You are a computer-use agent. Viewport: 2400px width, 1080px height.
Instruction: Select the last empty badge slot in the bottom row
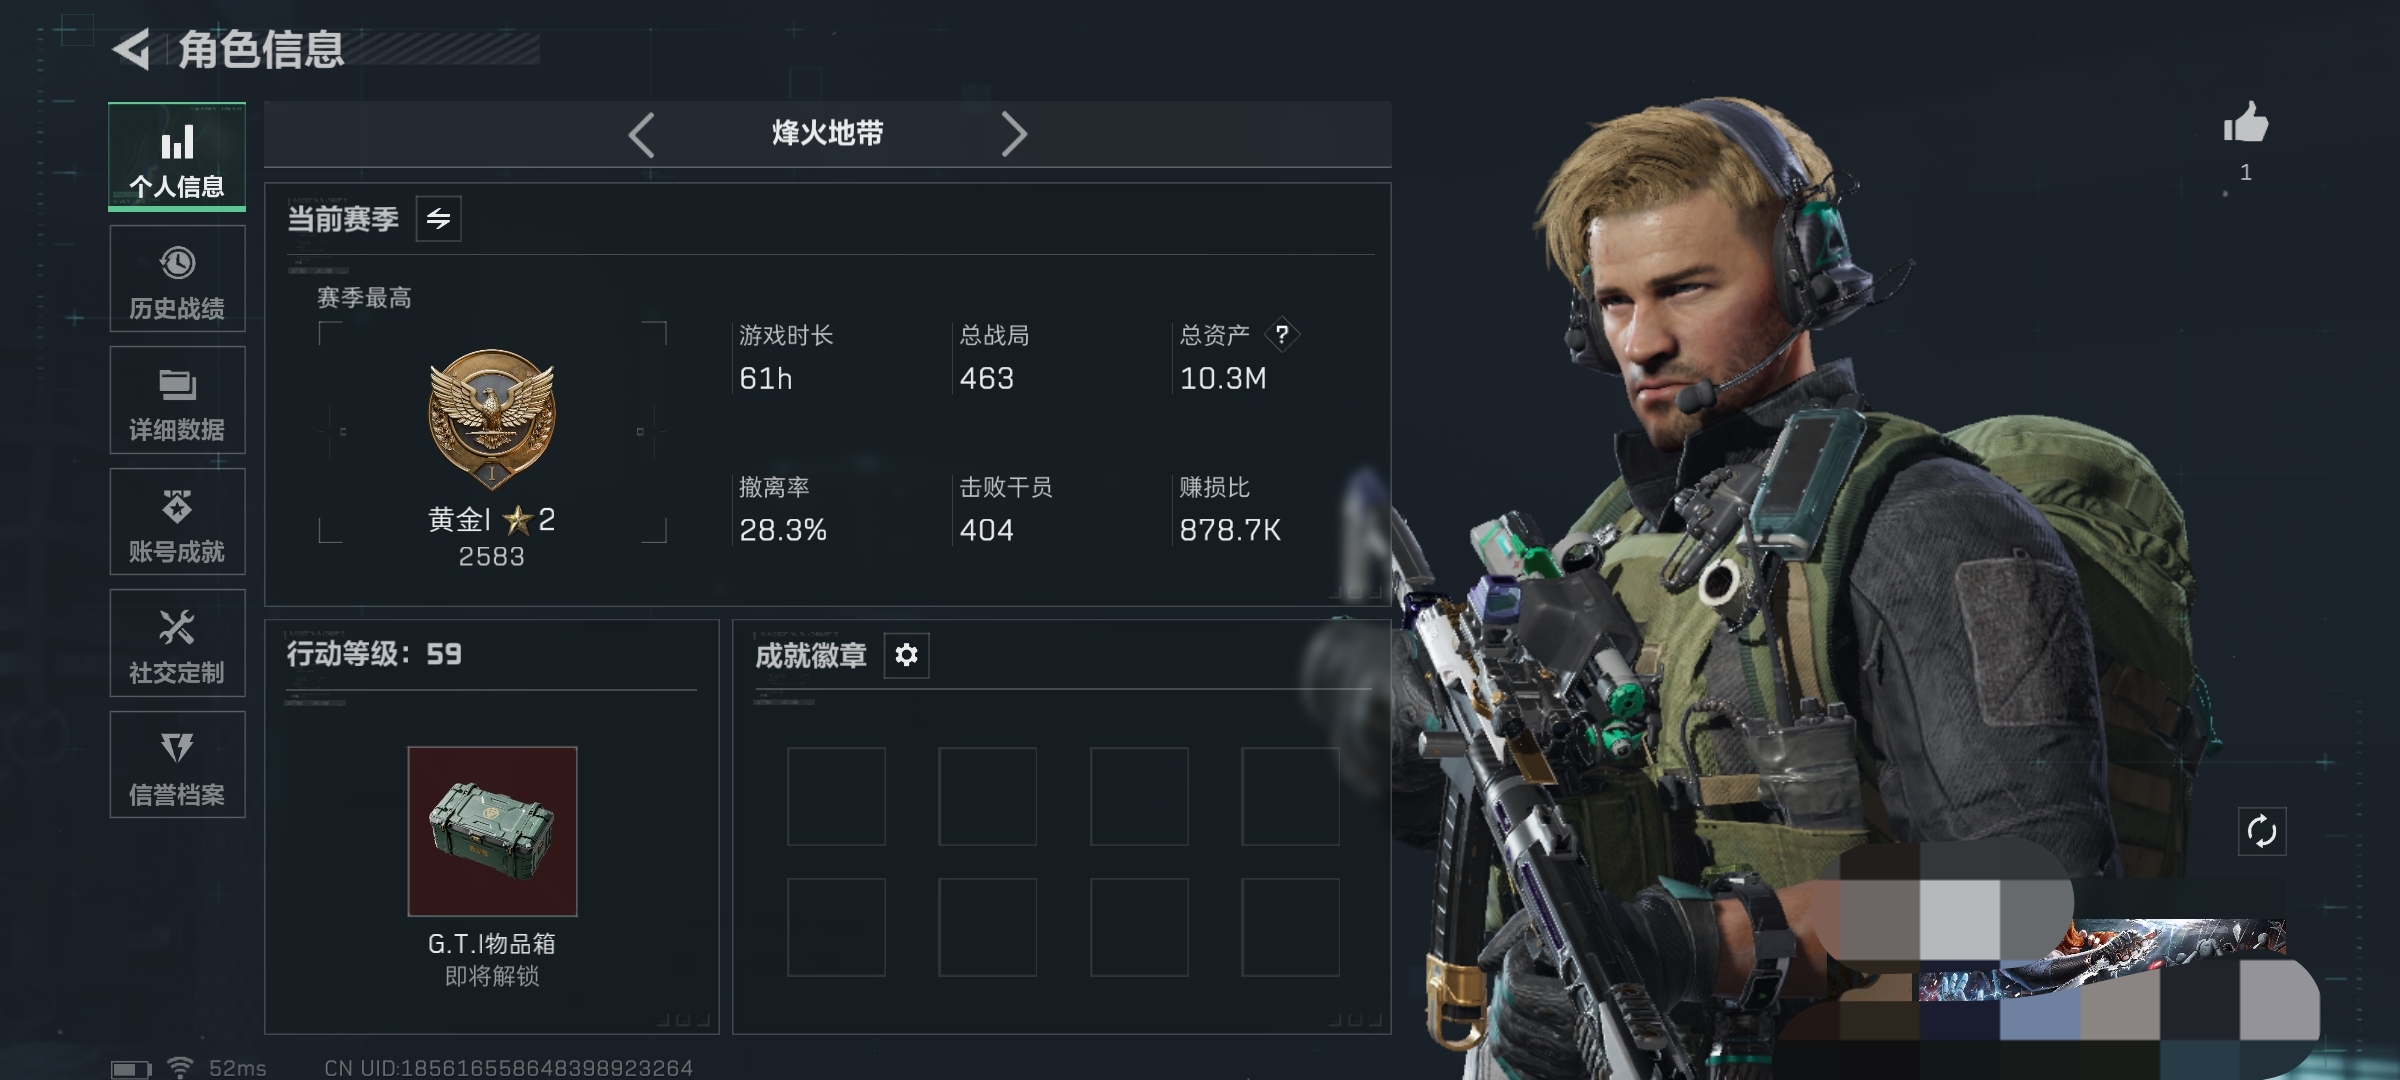click(1290, 927)
